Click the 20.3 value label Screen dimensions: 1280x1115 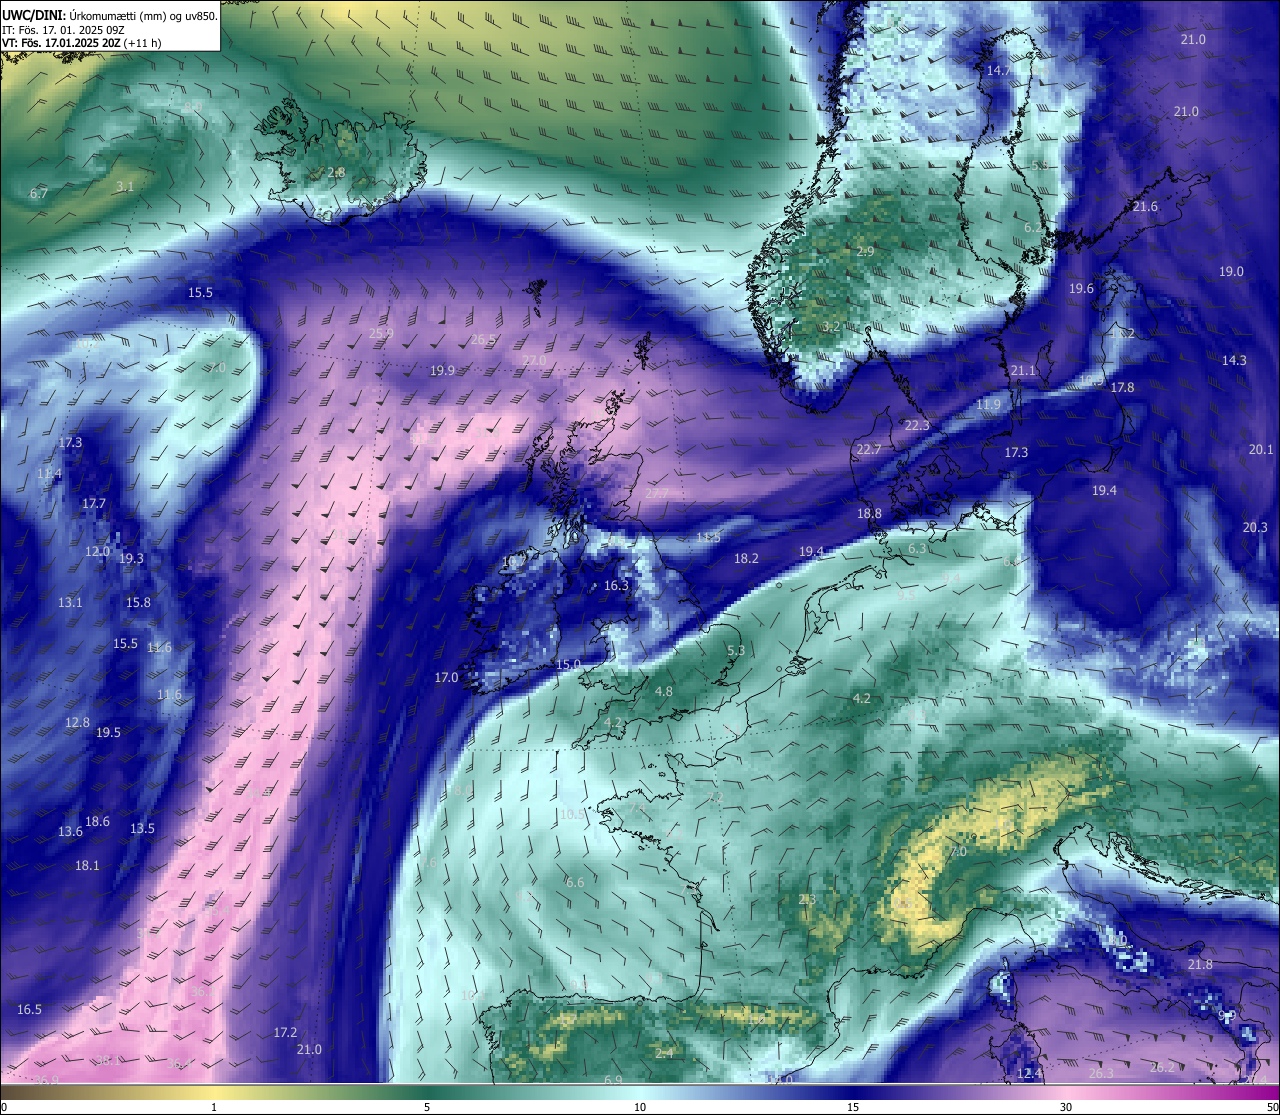[1255, 528]
